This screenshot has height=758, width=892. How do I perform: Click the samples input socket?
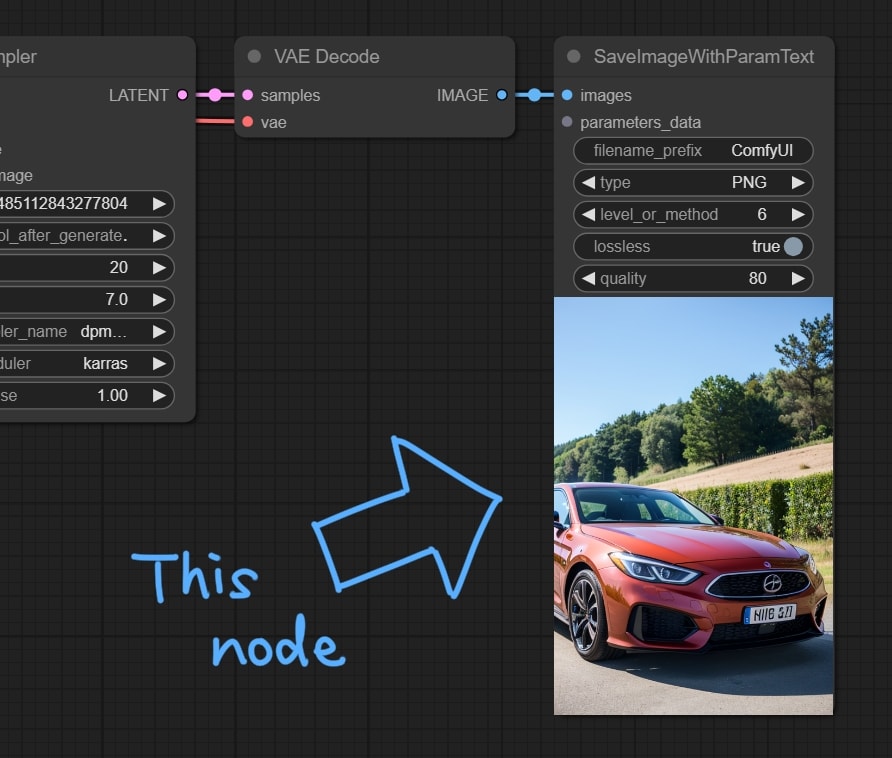(x=247, y=95)
